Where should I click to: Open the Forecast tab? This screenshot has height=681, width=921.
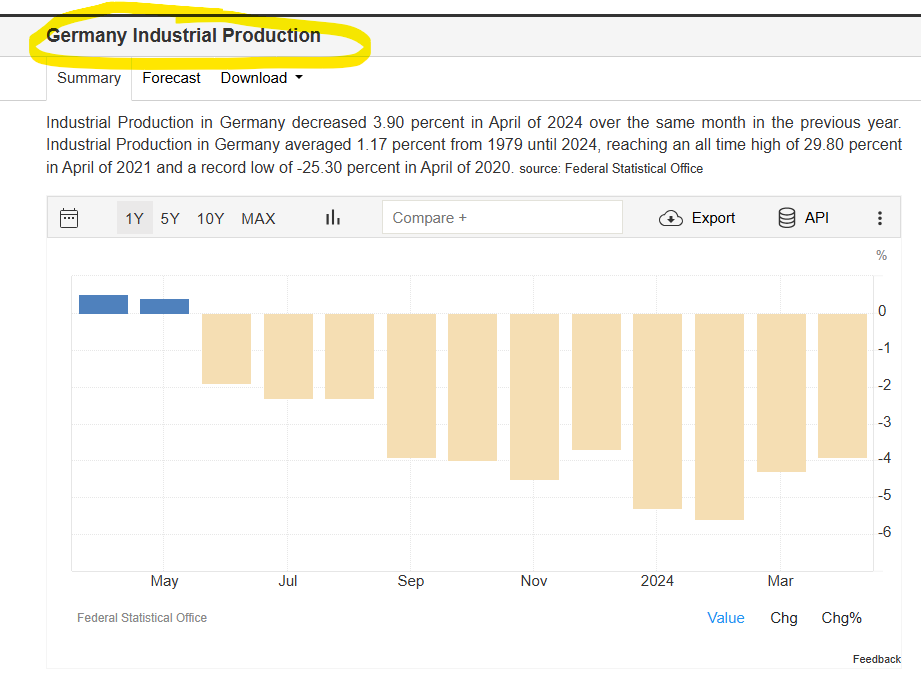pos(171,78)
